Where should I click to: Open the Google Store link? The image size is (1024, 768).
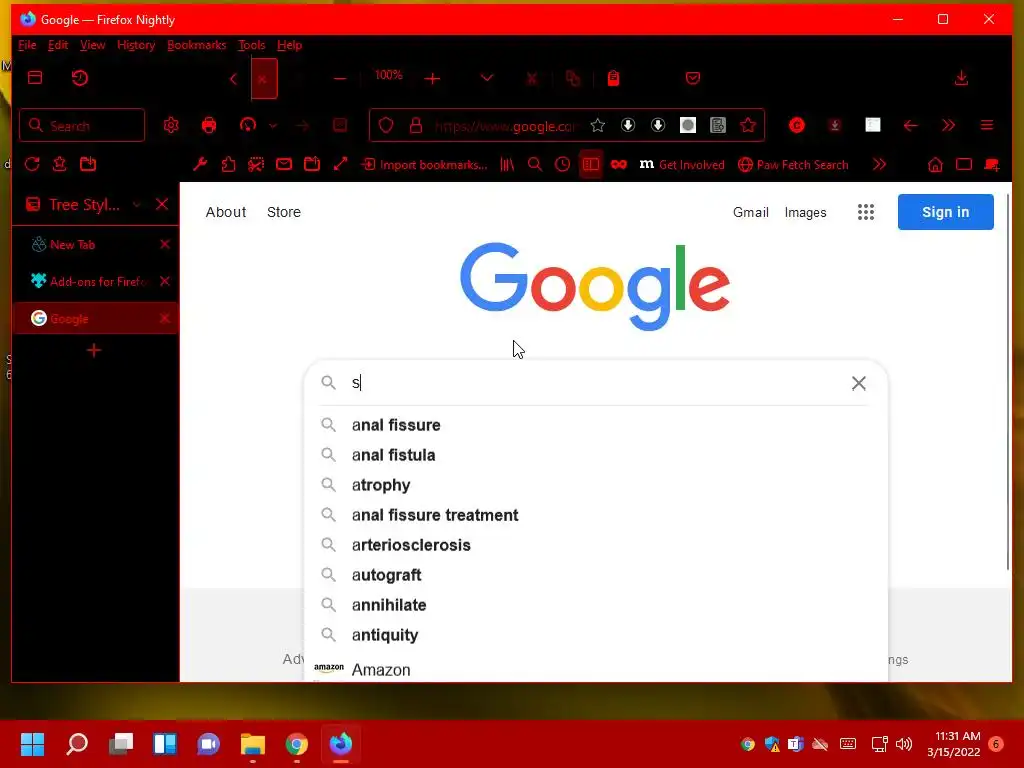284,212
